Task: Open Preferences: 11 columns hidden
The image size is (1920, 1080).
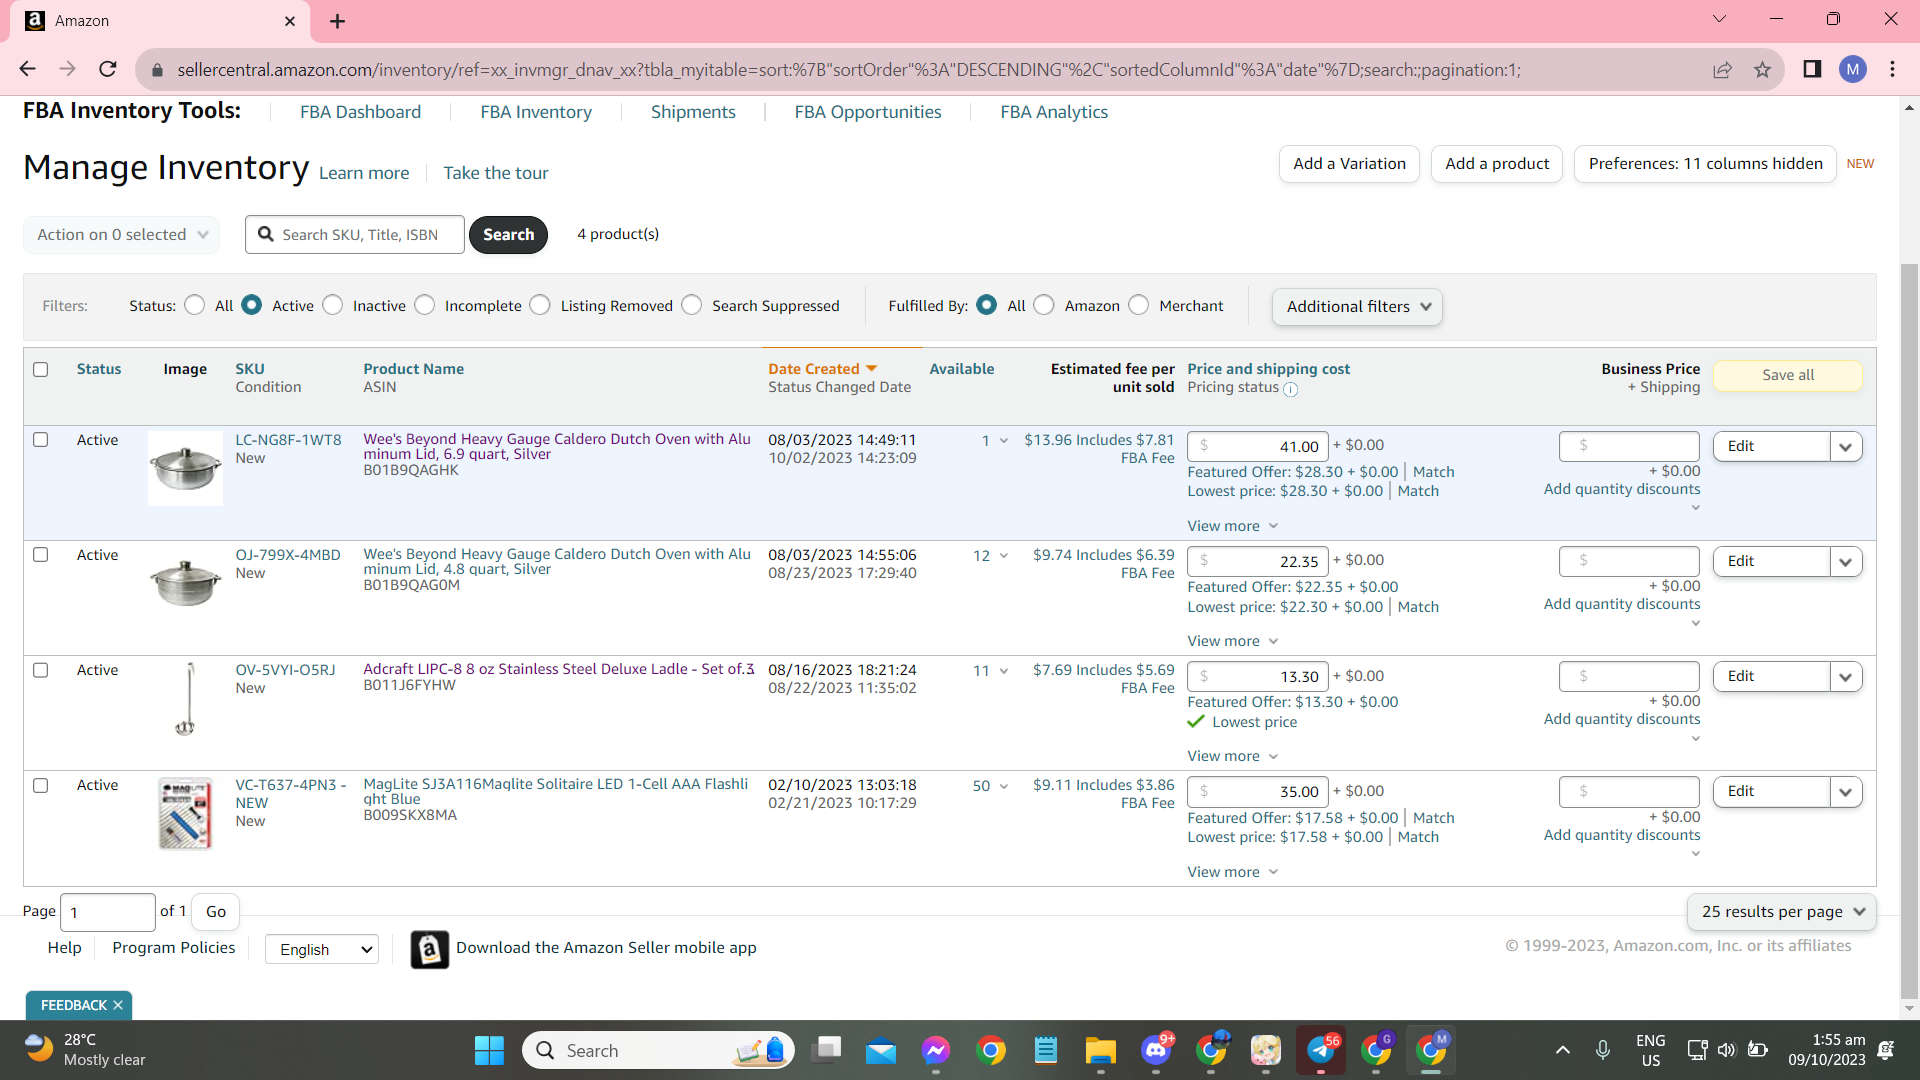Action: click(x=1705, y=164)
